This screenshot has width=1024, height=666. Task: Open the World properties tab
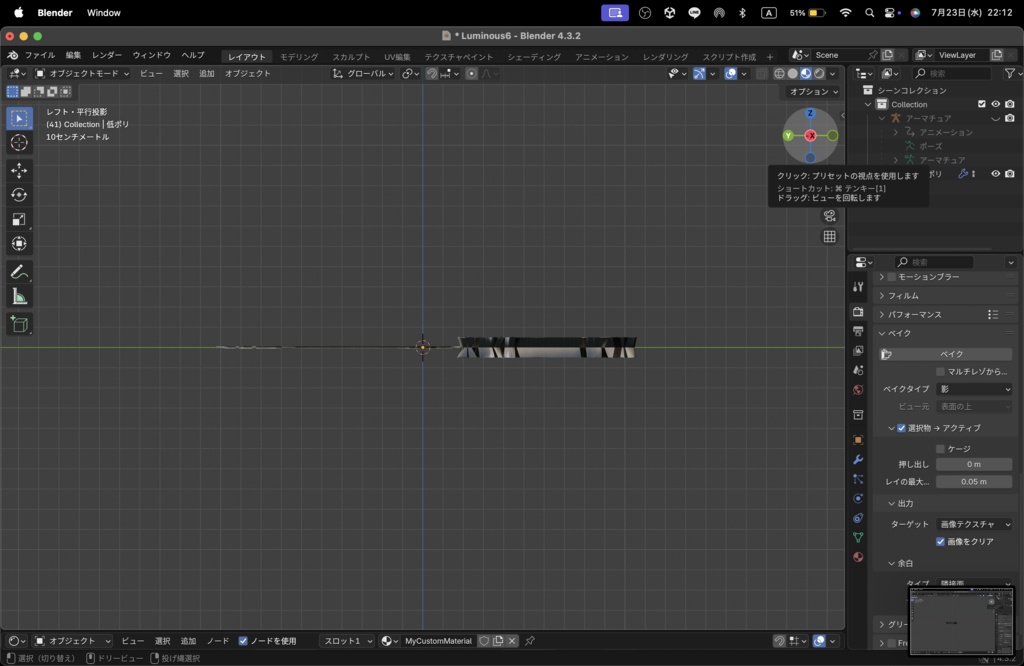click(858, 390)
